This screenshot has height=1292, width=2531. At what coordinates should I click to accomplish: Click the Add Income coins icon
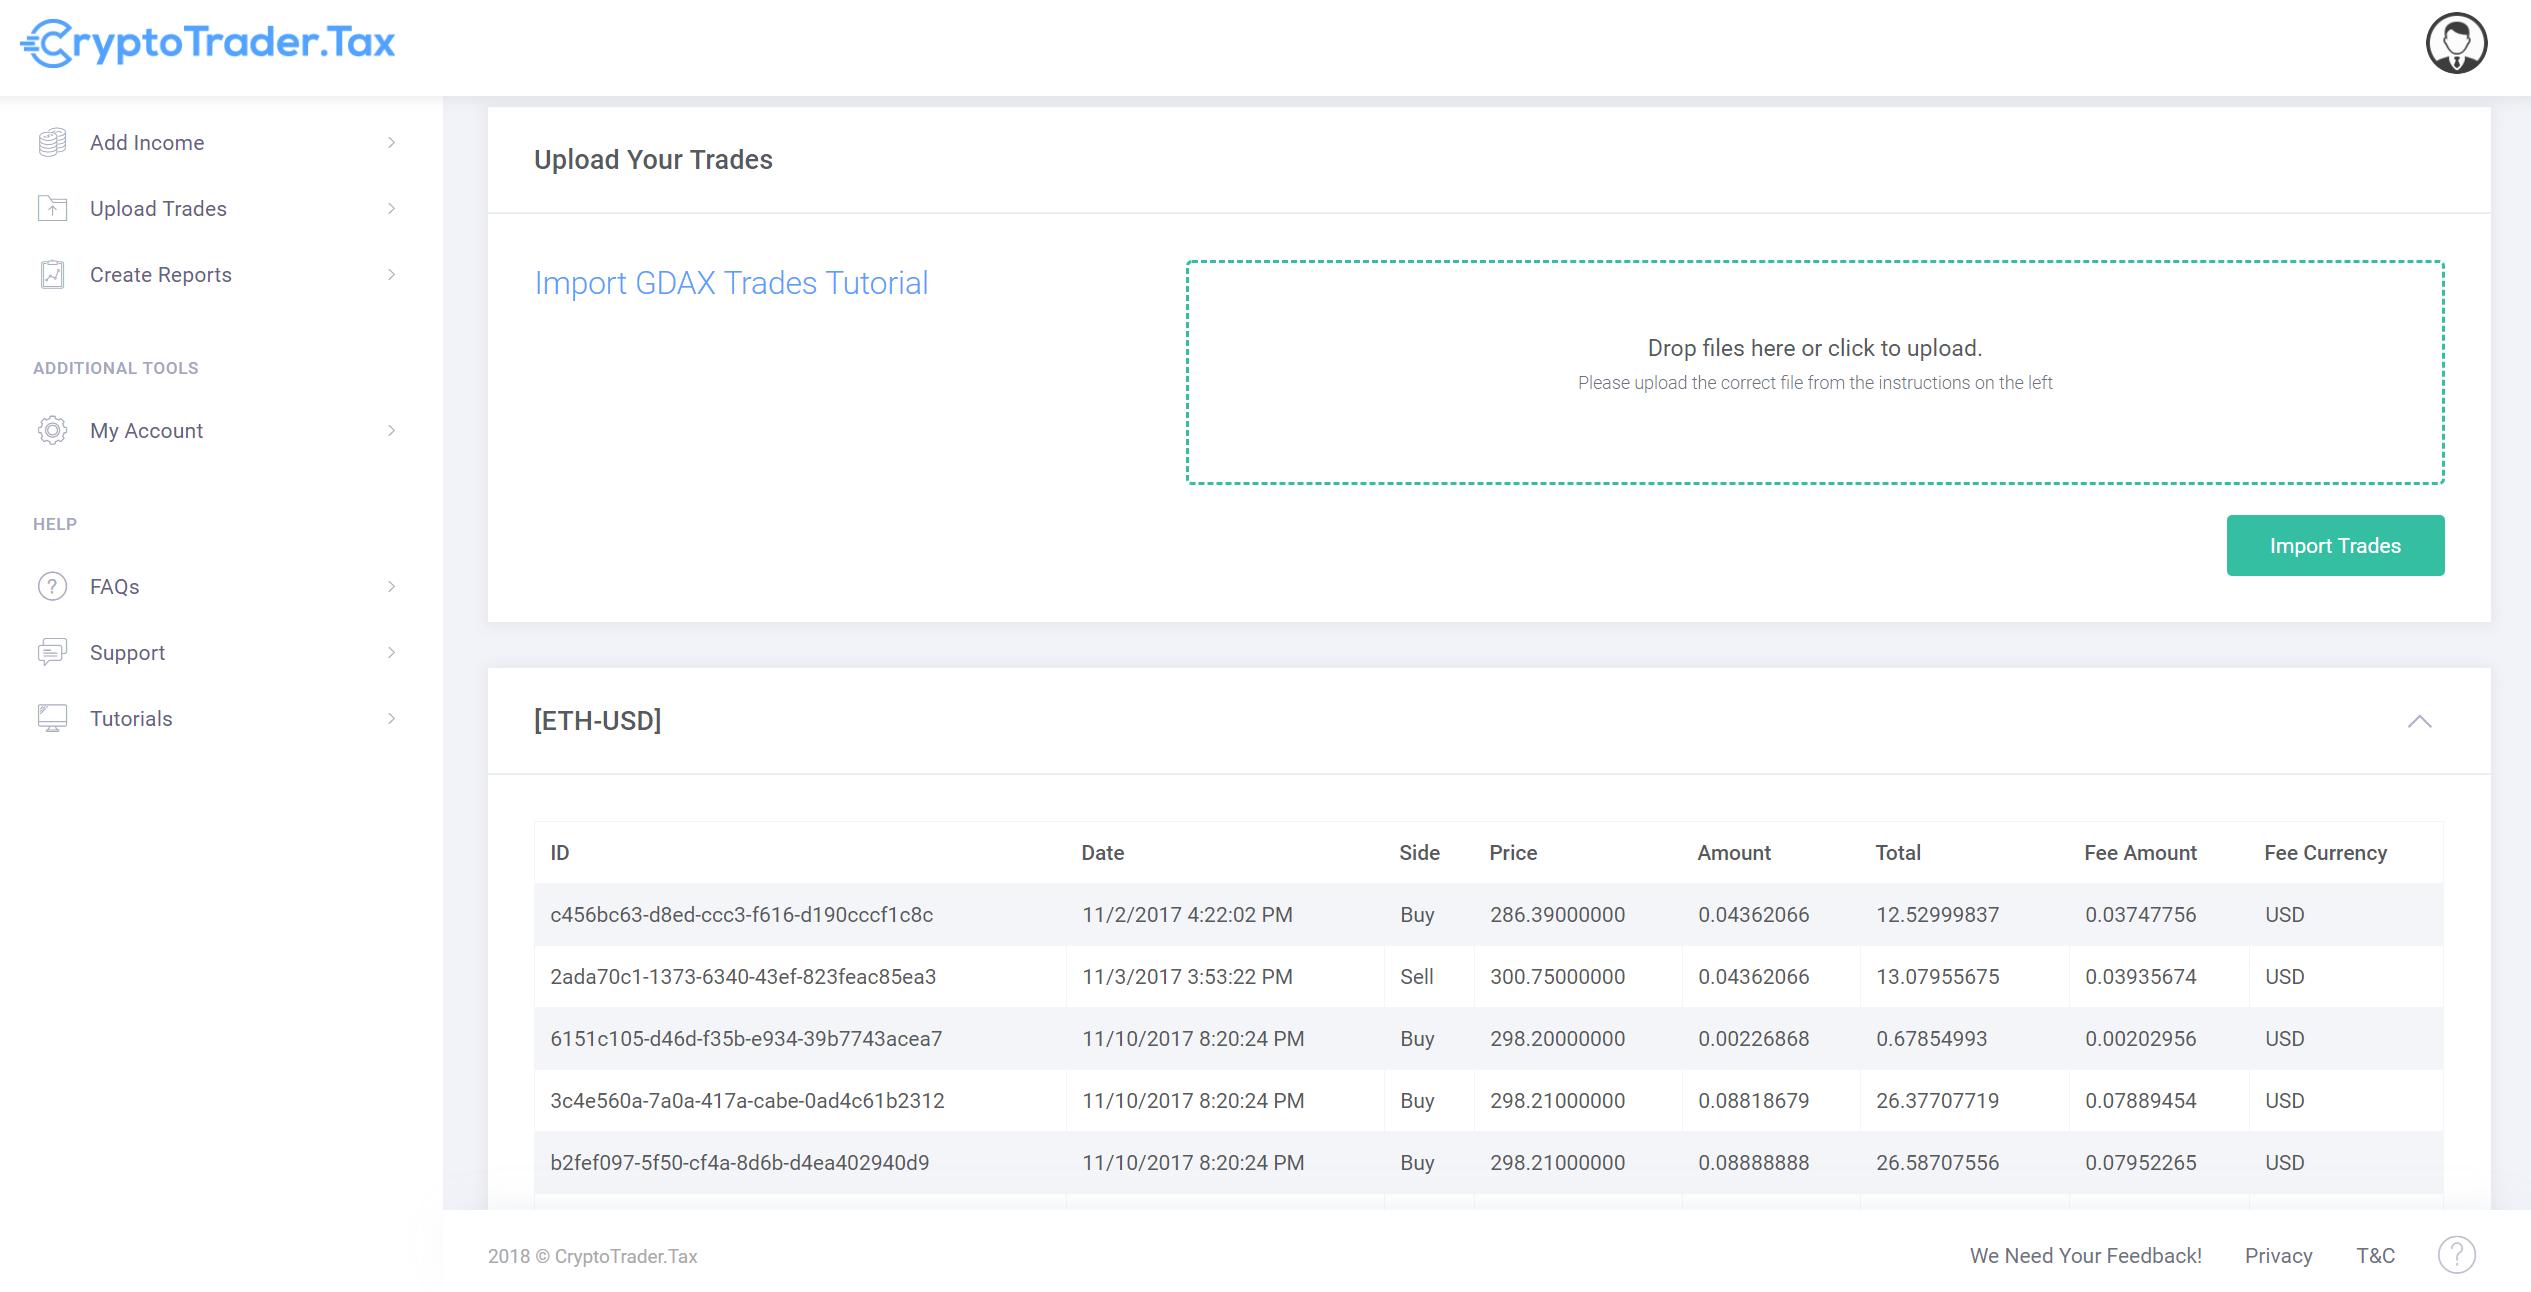tap(52, 143)
